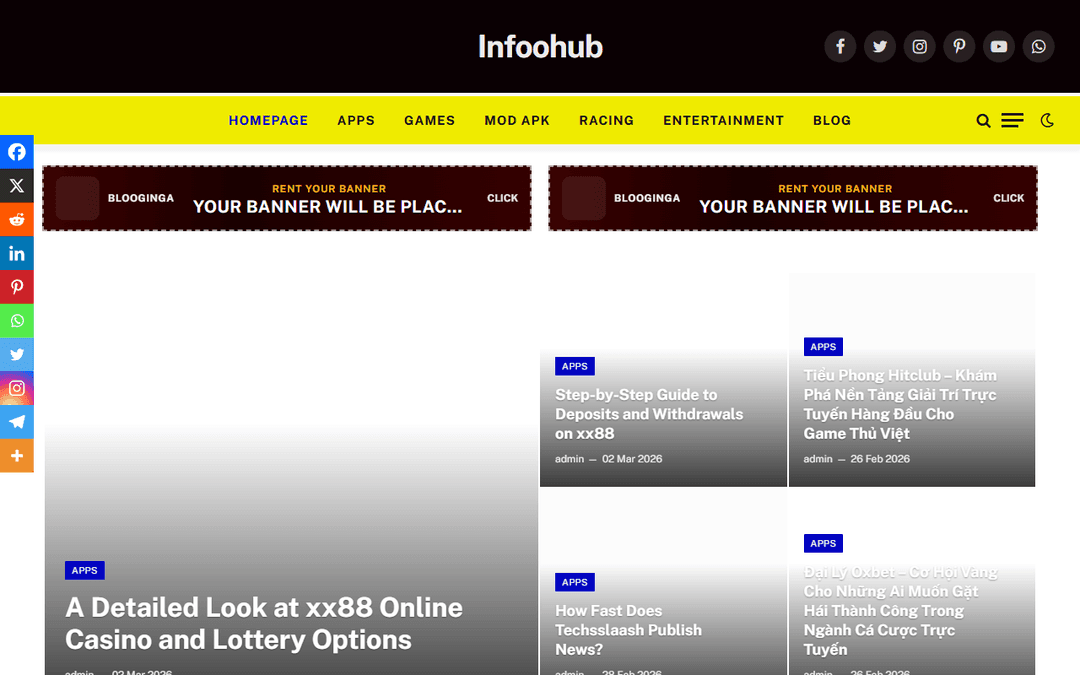Click APPS tag on Đại Lý Oxbet article
The height and width of the screenshot is (675, 1080).
pos(823,543)
